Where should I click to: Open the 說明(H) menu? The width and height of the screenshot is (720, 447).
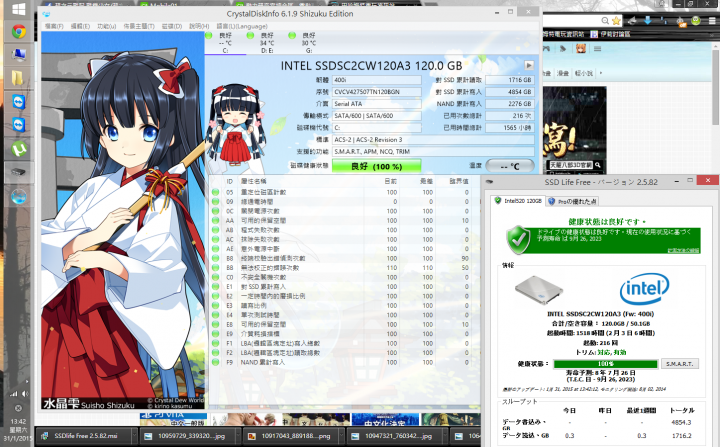199,26
